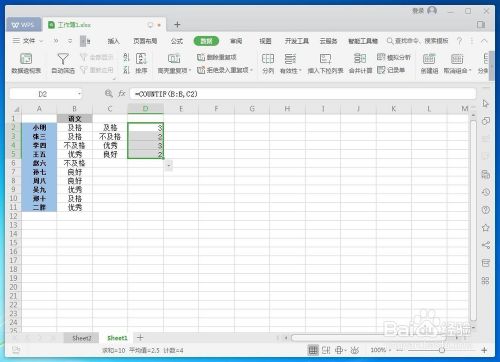This screenshot has width=500, height=362.
Task: Switch to the Review (审阅) tab
Action: 236,41
